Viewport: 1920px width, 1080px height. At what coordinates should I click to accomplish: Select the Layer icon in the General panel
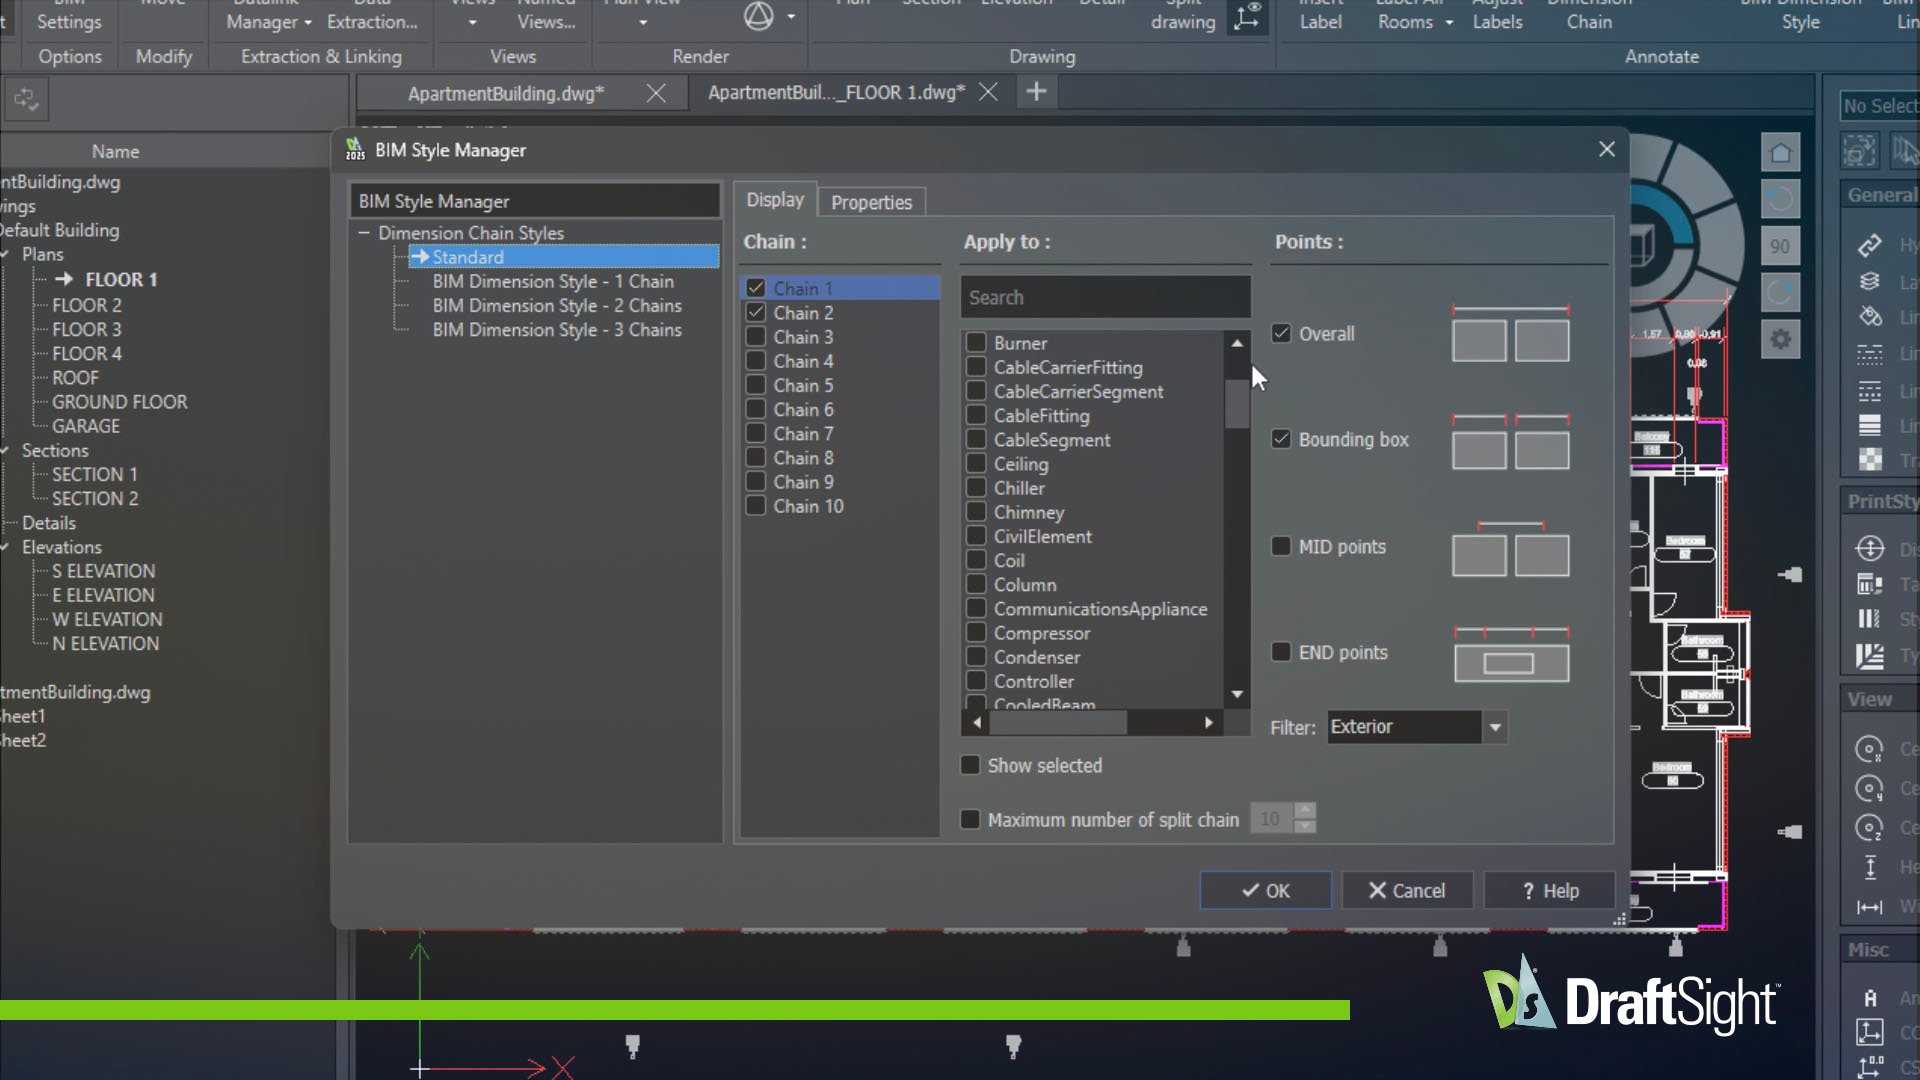point(1868,281)
